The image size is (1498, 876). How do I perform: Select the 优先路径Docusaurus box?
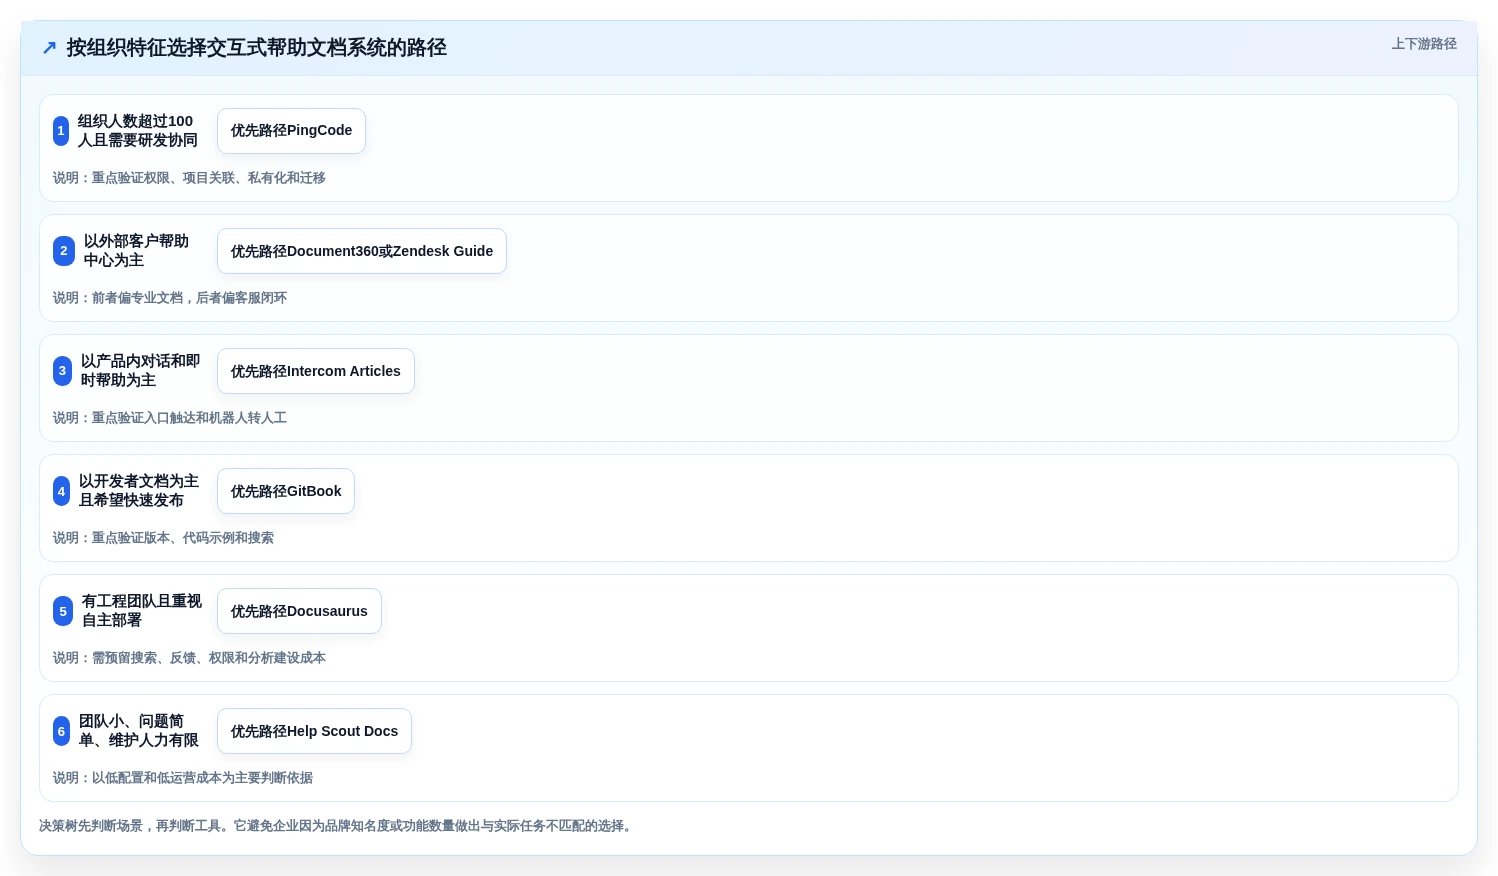(299, 611)
